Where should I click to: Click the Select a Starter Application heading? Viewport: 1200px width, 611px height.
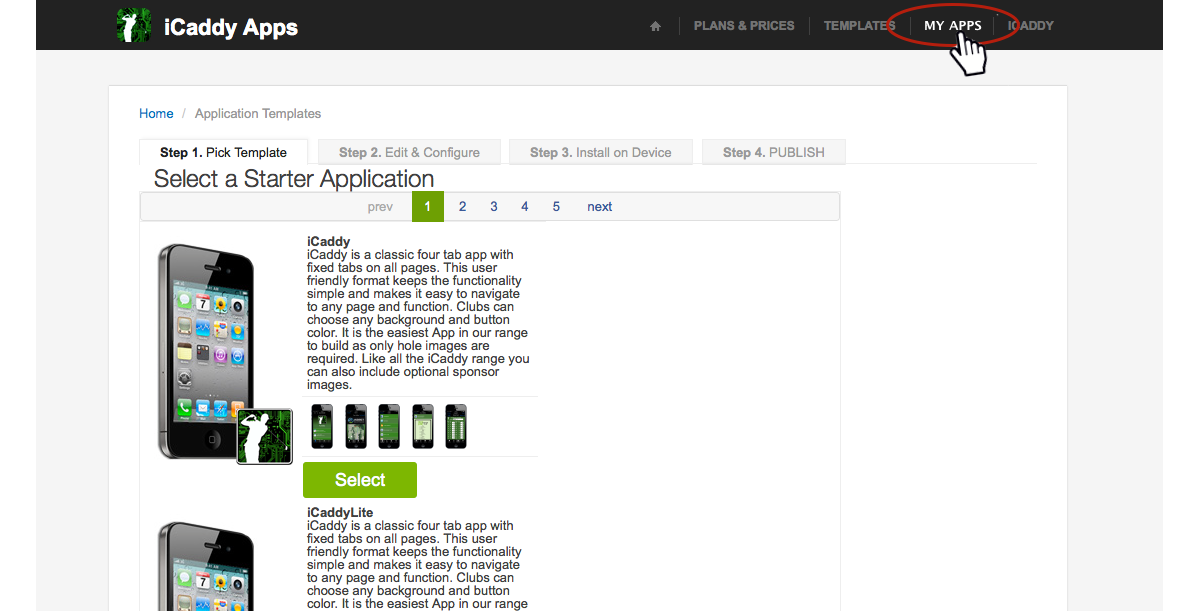click(x=294, y=179)
